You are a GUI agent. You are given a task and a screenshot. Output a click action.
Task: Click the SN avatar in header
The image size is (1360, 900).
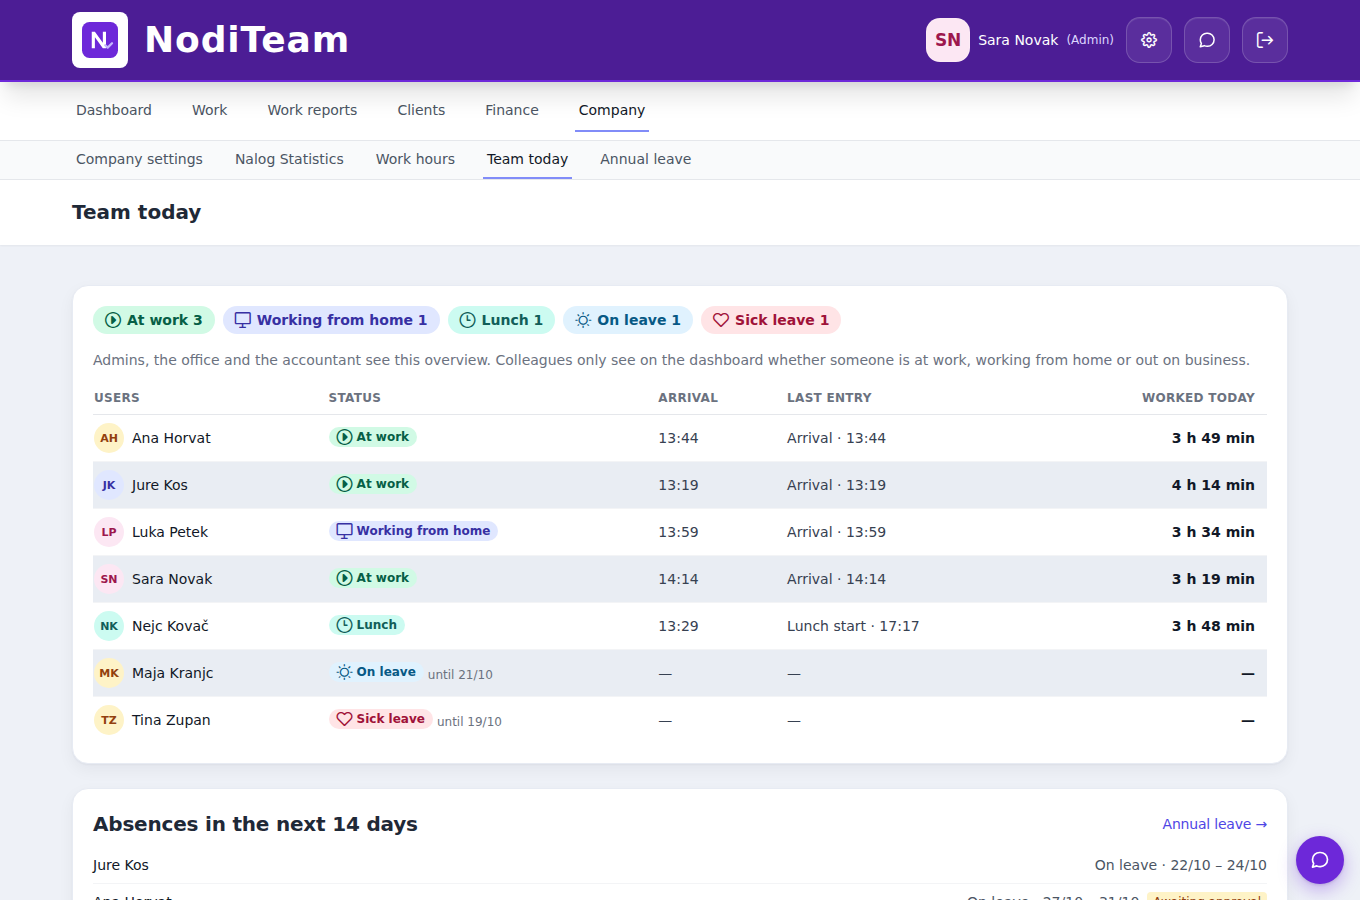point(948,40)
